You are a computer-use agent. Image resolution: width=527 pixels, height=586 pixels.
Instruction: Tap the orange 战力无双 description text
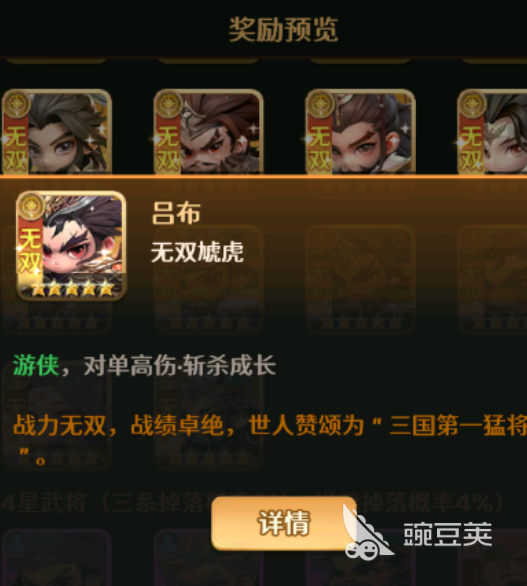pyautogui.click(x=270, y=438)
